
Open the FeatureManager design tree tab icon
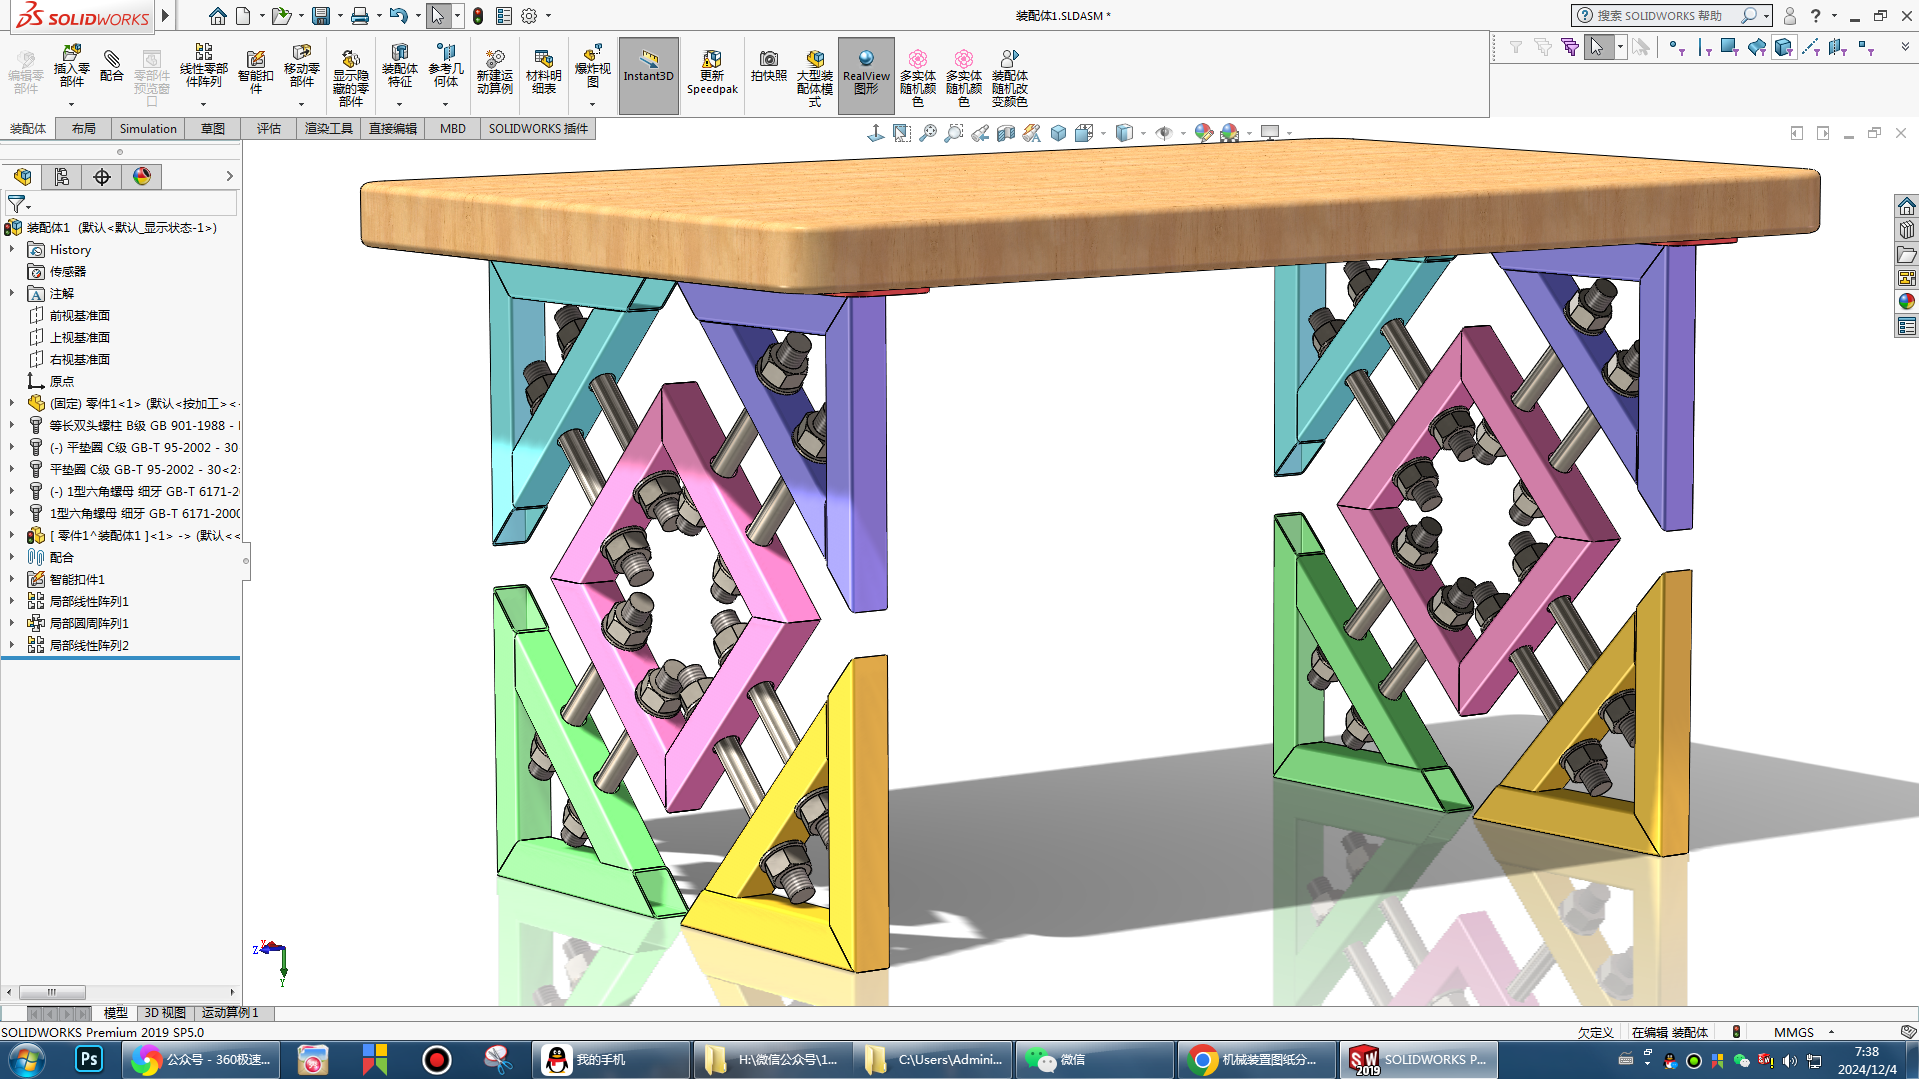(x=22, y=177)
